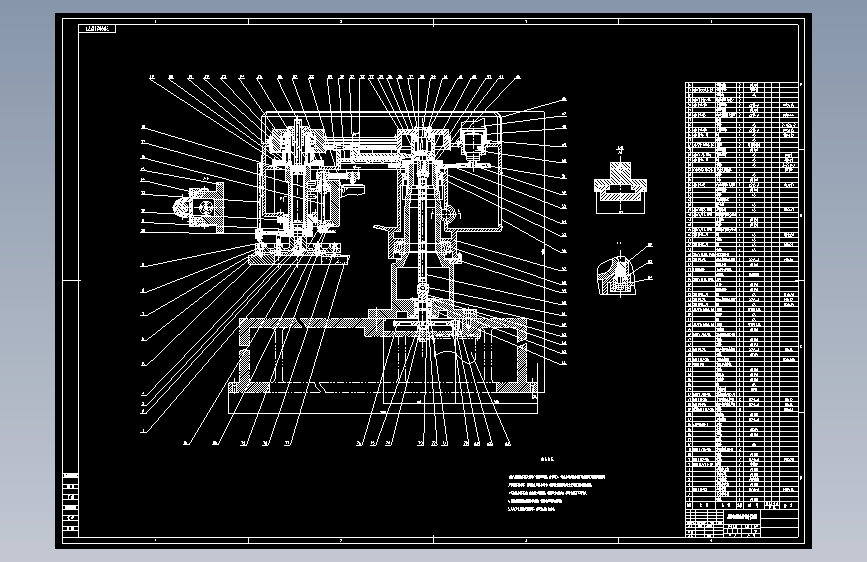Click the central vertical spindle column in assembly
This screenshot has height=562, width=867.
422,232
